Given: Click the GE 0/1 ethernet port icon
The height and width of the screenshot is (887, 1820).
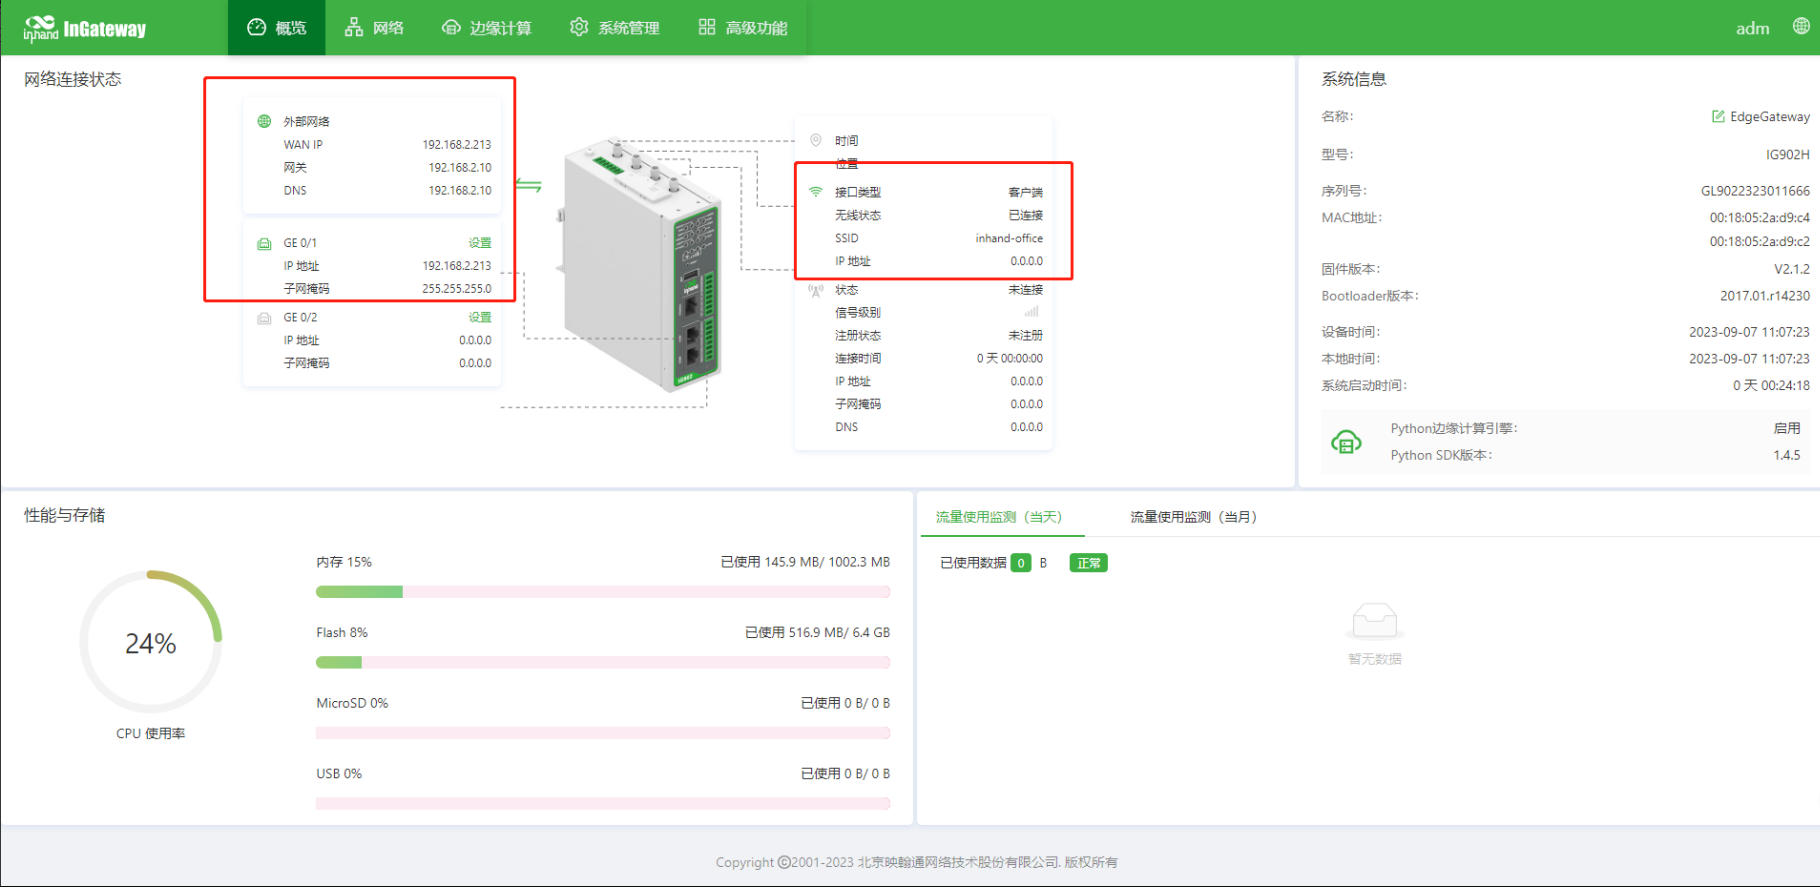Looking at the screenshot, I should click(264, 243).
